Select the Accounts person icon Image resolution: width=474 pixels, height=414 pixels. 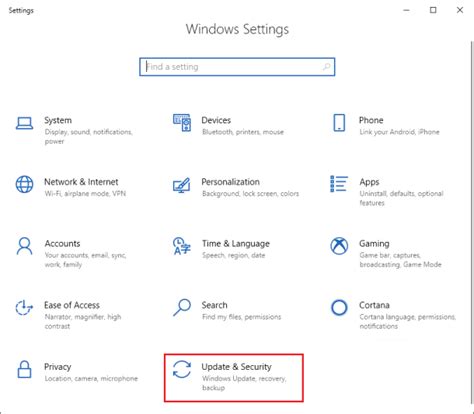coord(24,246)
